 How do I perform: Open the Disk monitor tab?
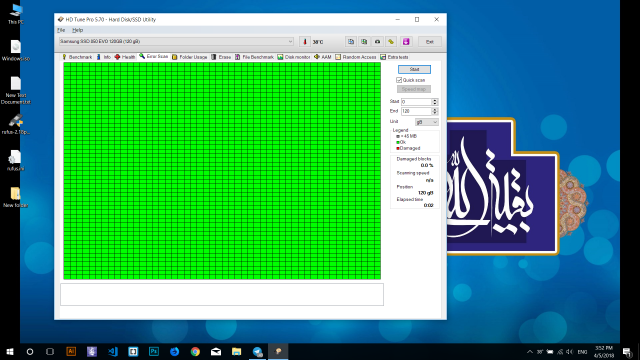coord(294,57)
